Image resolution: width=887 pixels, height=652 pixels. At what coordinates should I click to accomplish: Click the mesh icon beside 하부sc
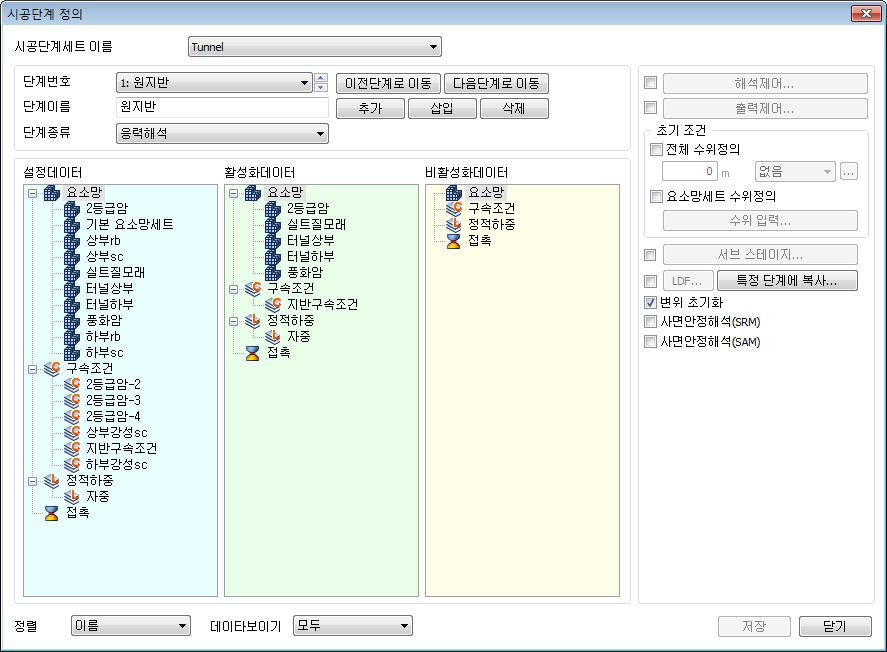[x=72, y=352]
